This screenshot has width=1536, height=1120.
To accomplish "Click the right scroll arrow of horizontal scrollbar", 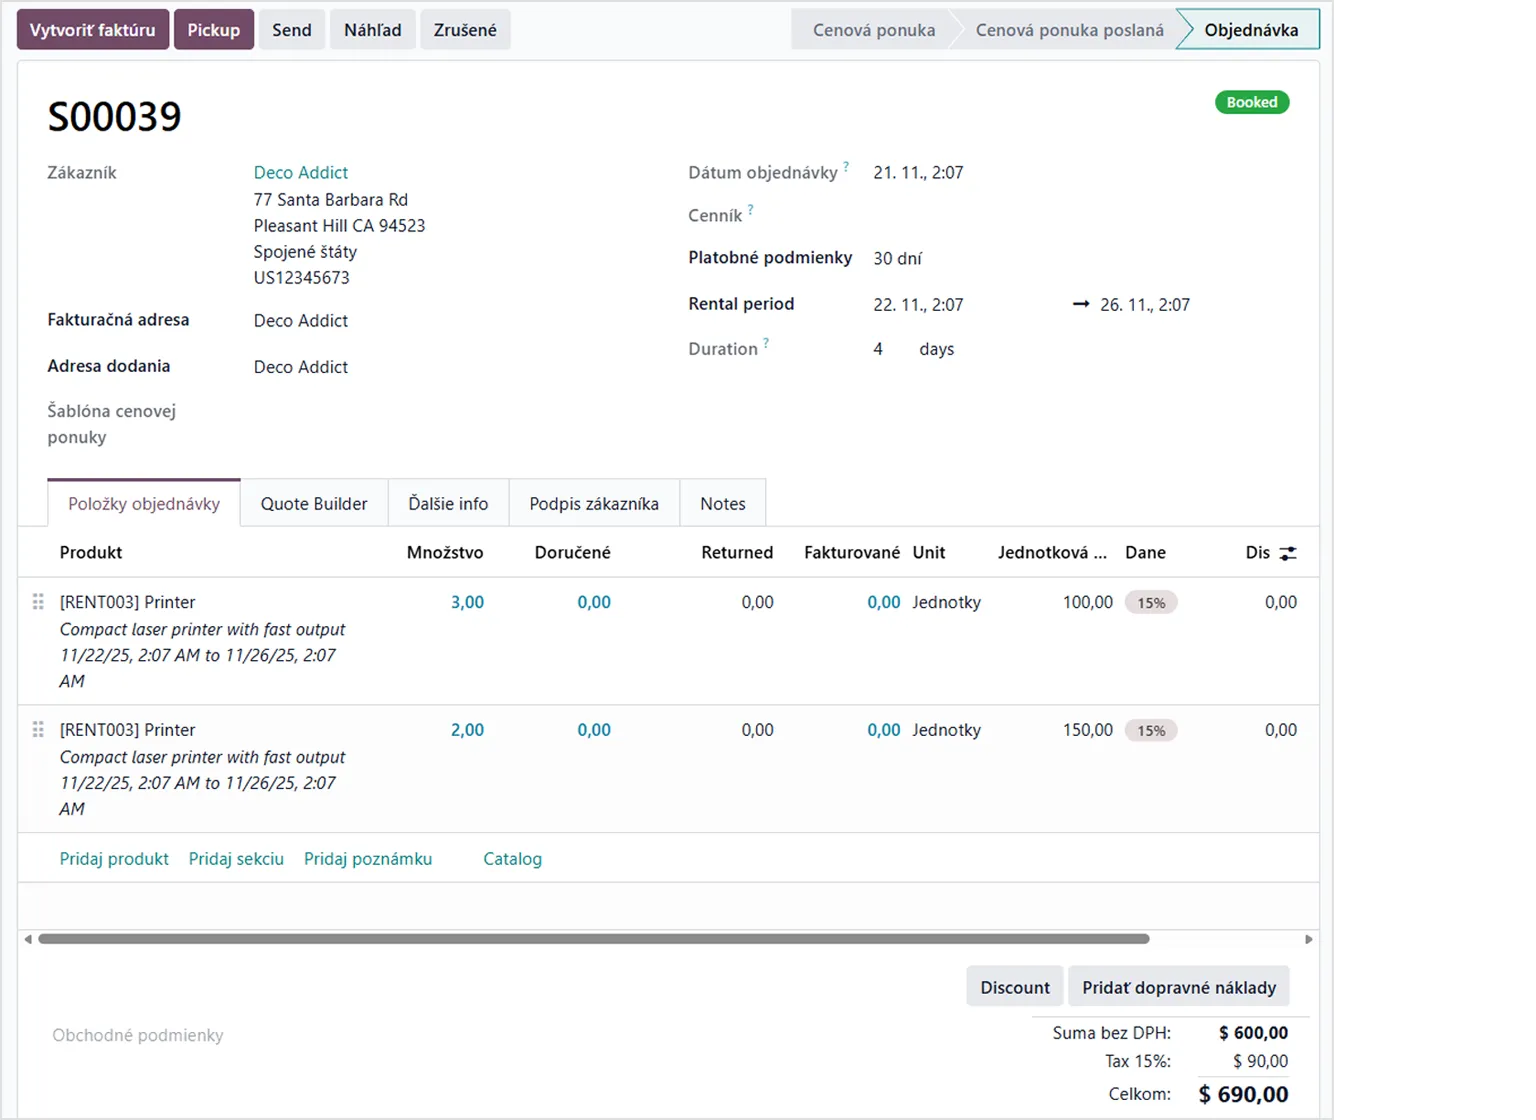I will click(1308, 939).
